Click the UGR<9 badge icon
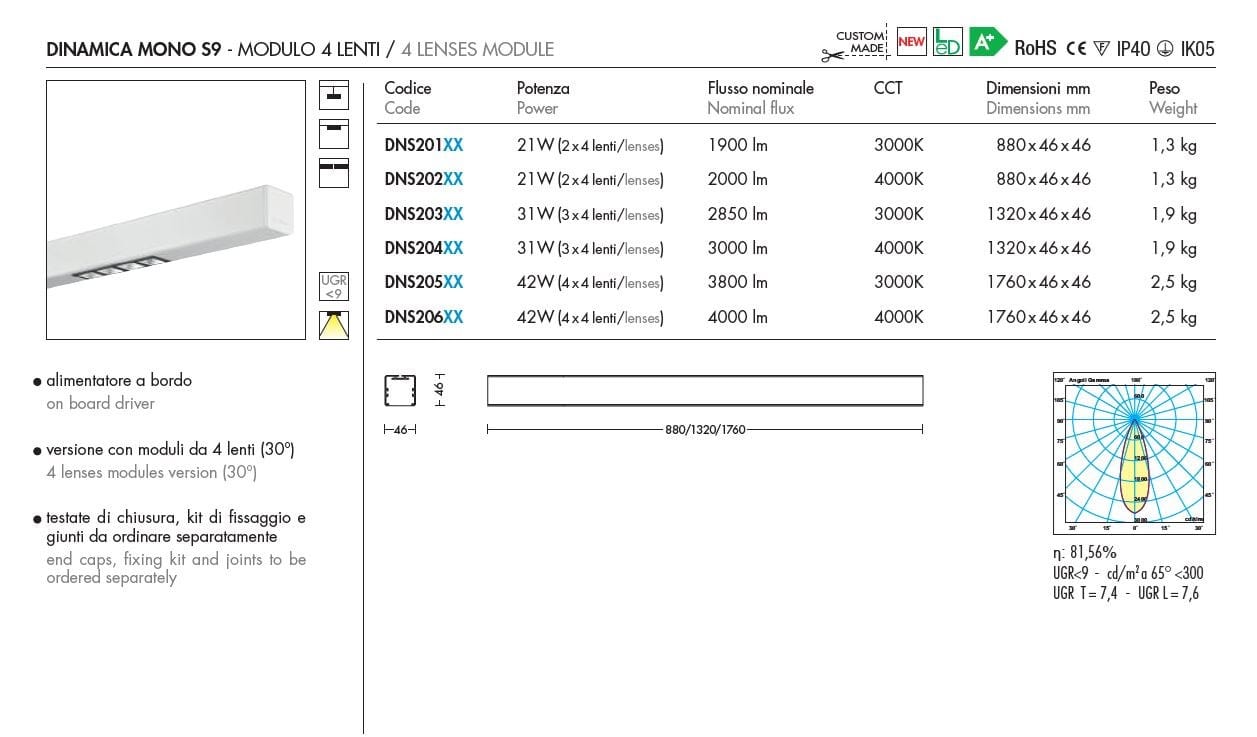The image size is (1257, 737). pos(333,287)
